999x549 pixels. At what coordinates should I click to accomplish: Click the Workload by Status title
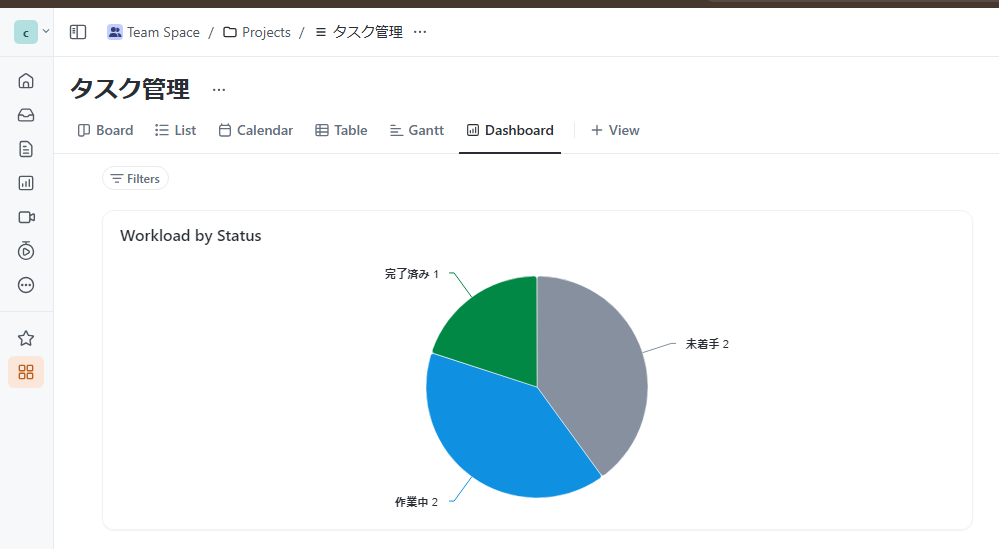[190, 236]
